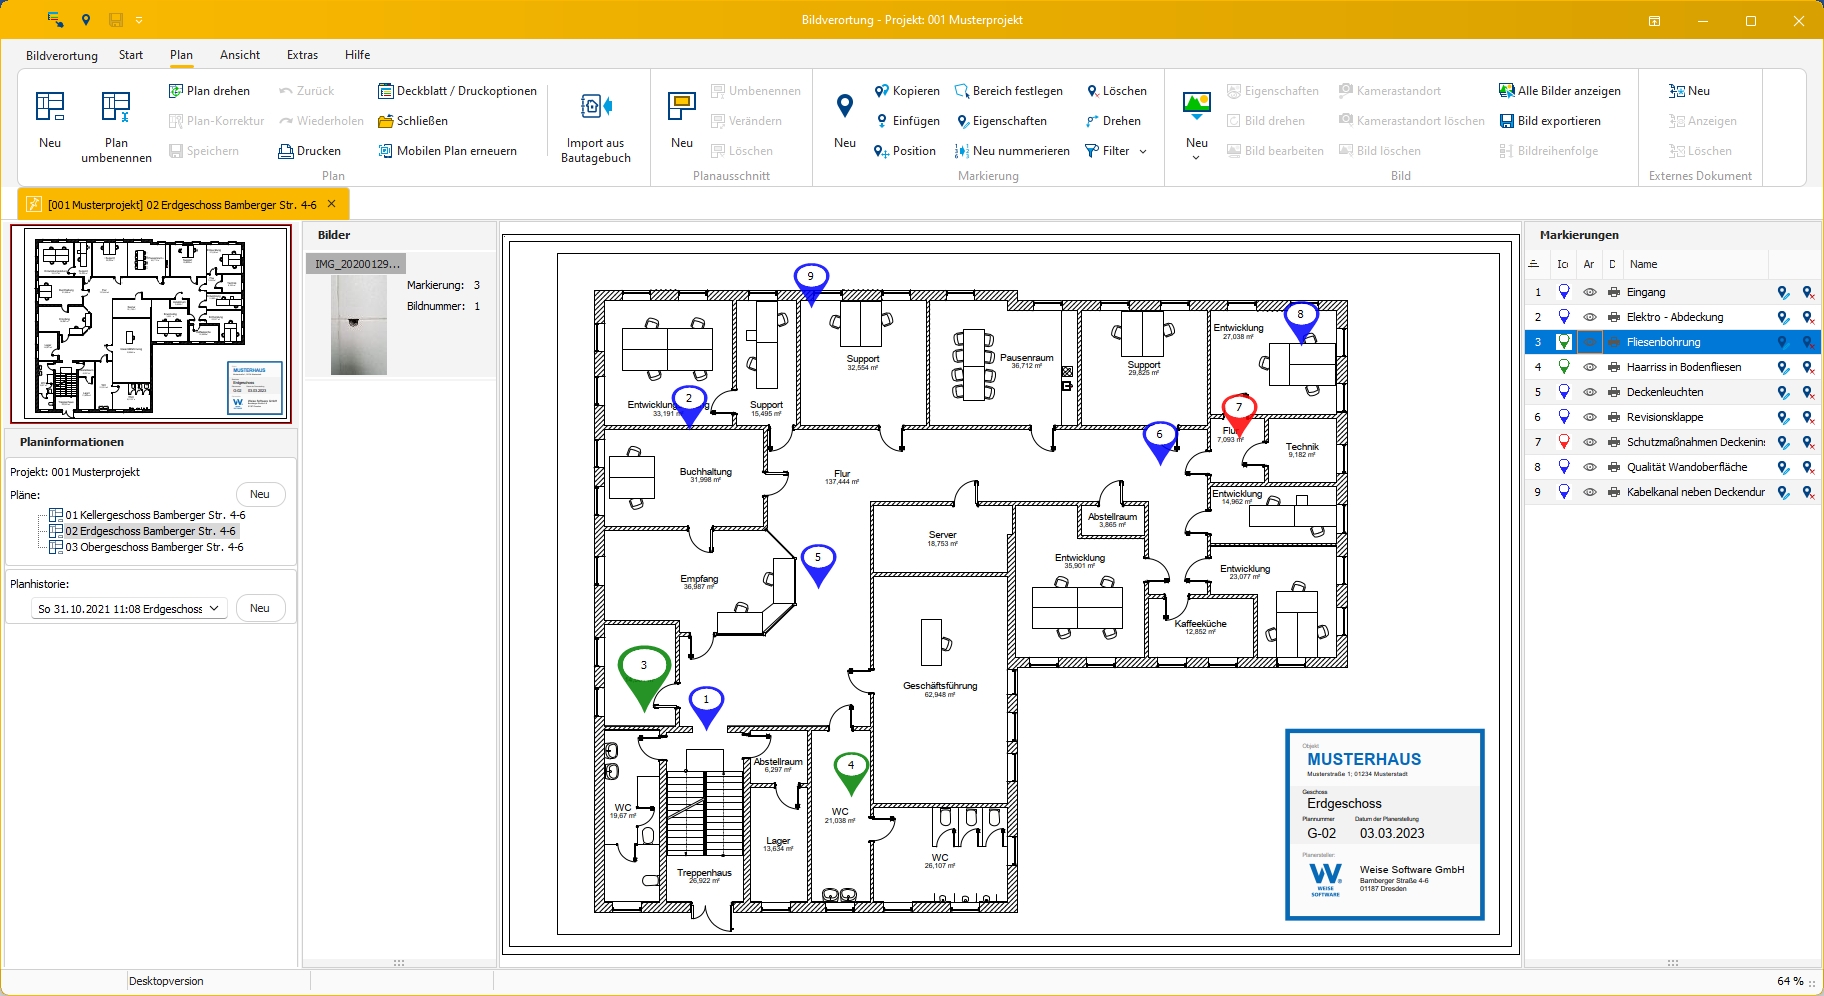Image resolution: width=1824 pixels, height=996 pixels.
Task: Toggle visibility of Qualität Wandoberfläche marker
Action: click(x=1589, y=467)
